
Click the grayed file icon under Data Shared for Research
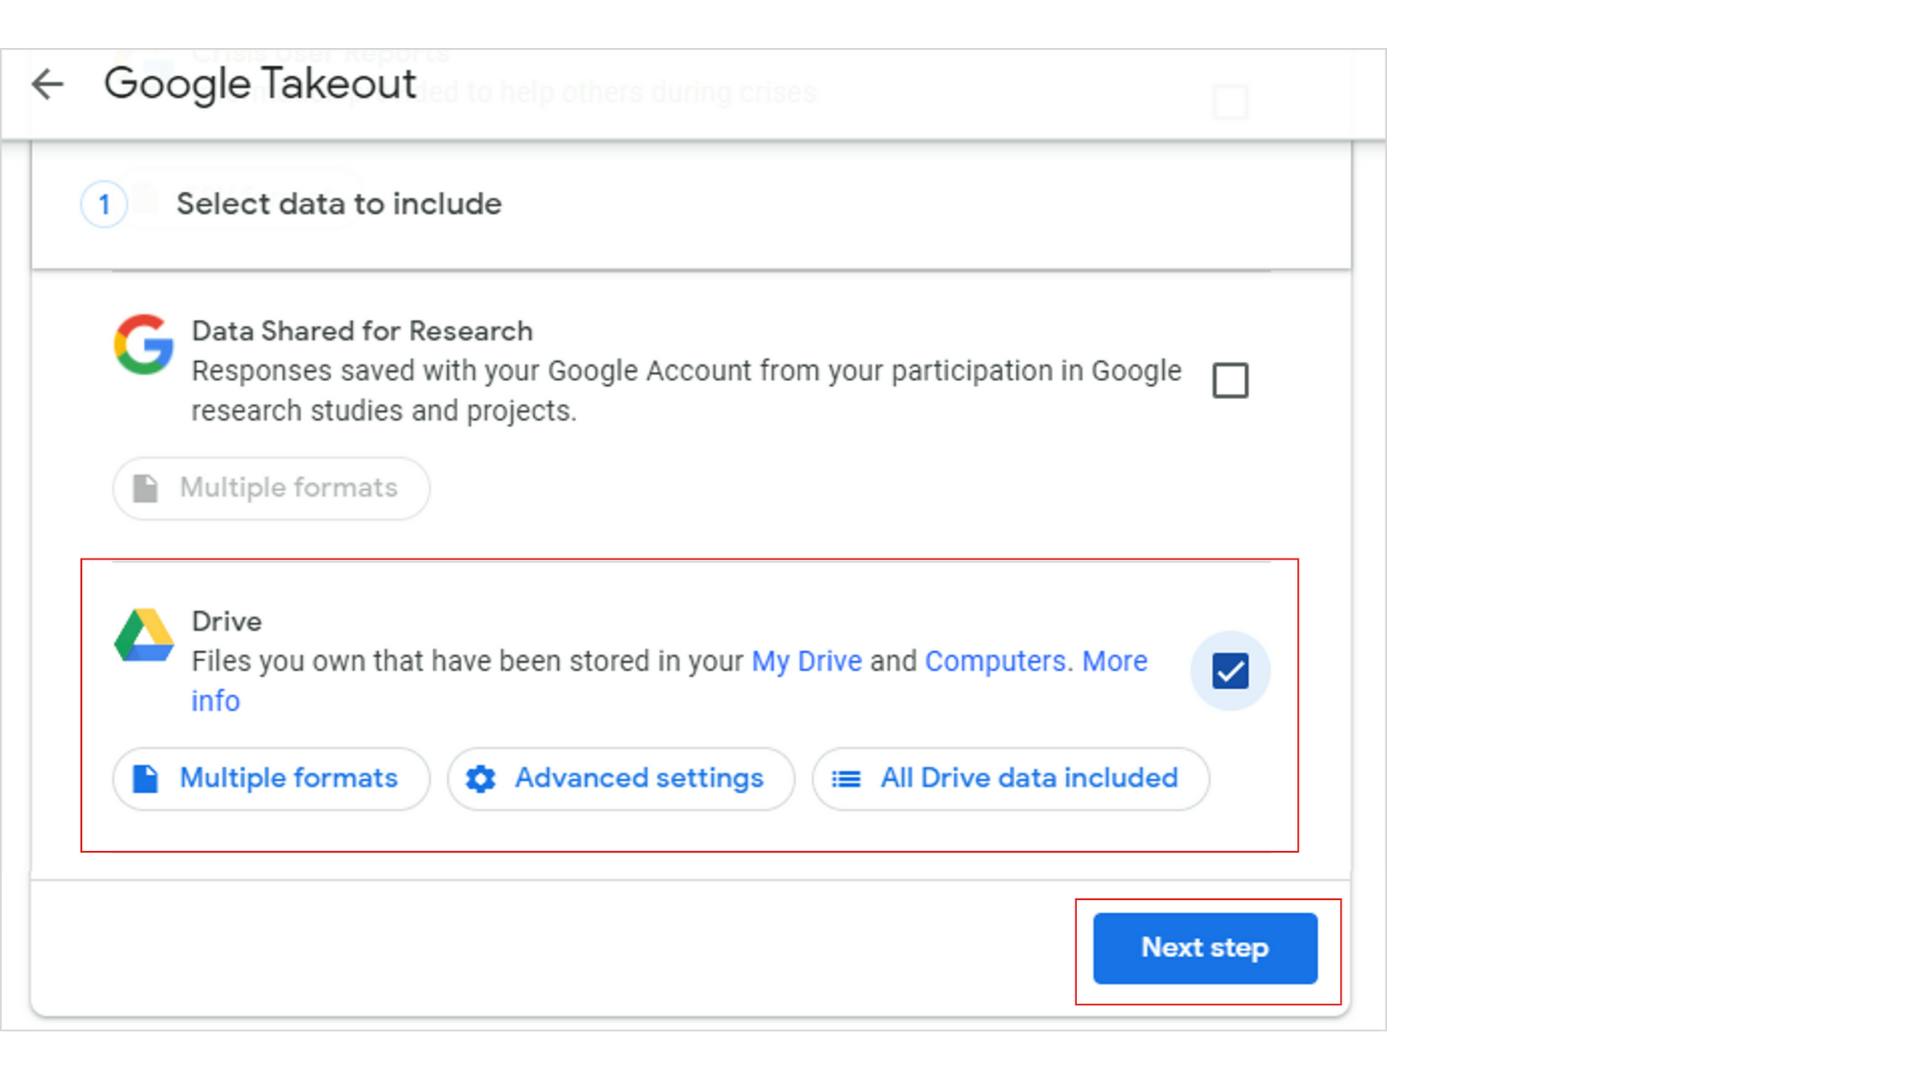[x=146, y=487]
